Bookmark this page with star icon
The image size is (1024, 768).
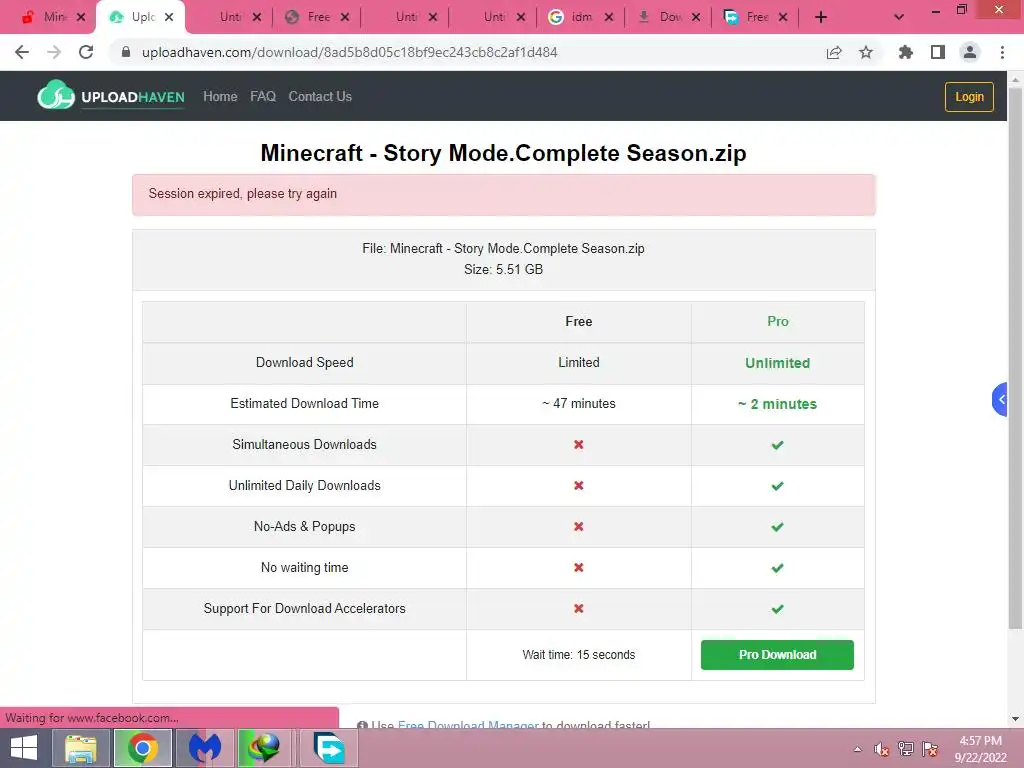tap(866, 52)
